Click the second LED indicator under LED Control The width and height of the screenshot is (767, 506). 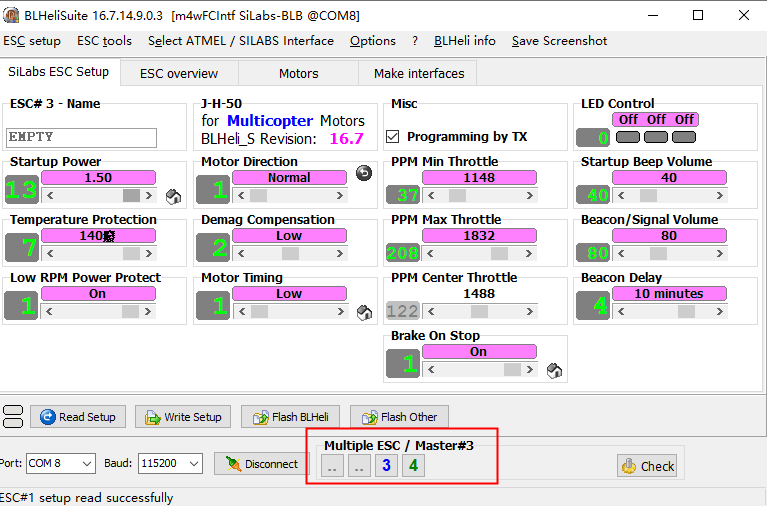(x=656, y=138)
